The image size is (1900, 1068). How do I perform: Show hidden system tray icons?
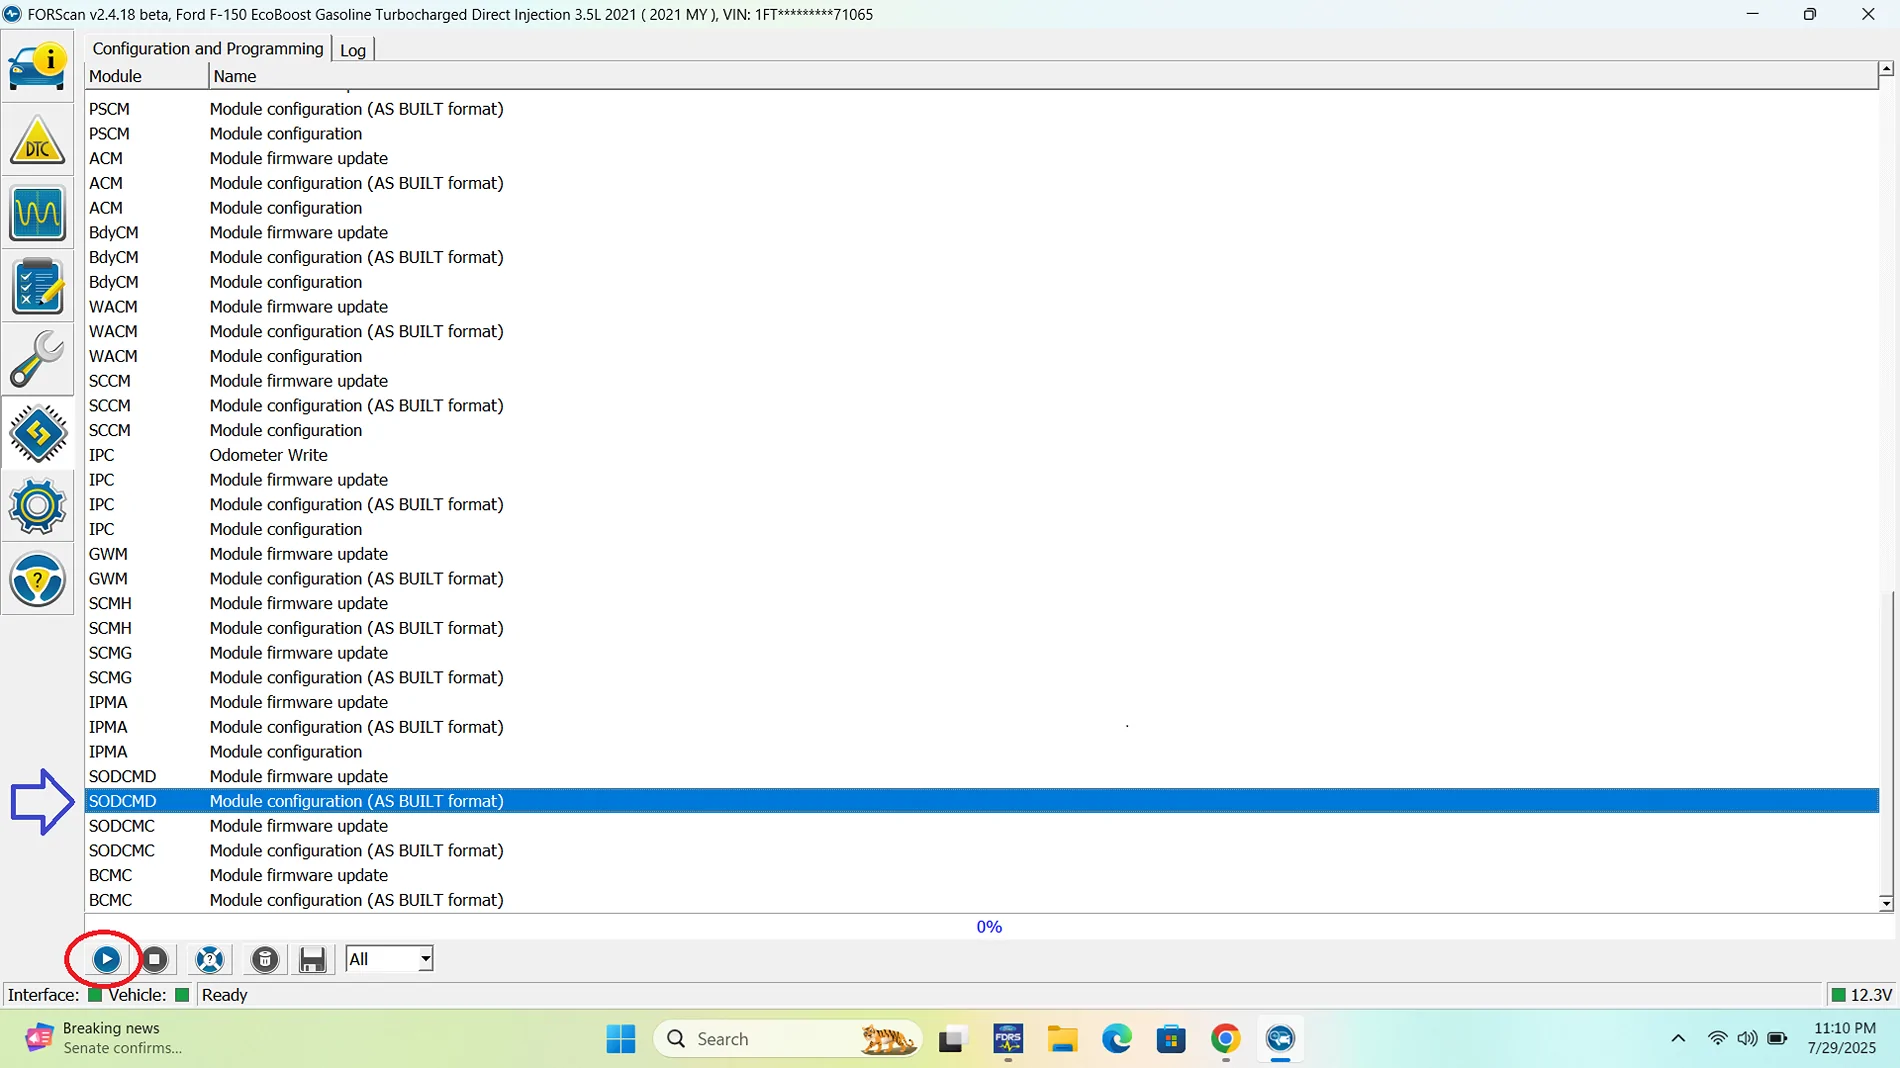click(1678, 1039)
